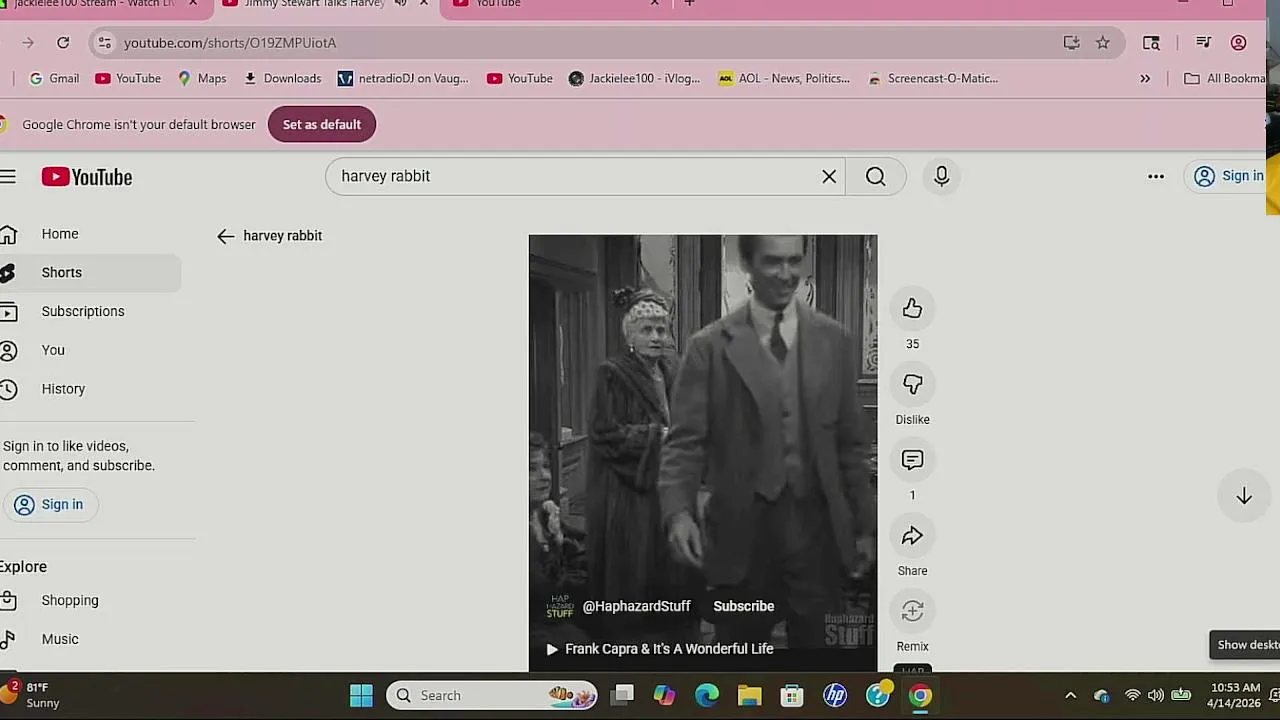This screenshot has height=720, width=1280.
Task: Remix this short
Action: click(912, 611)
